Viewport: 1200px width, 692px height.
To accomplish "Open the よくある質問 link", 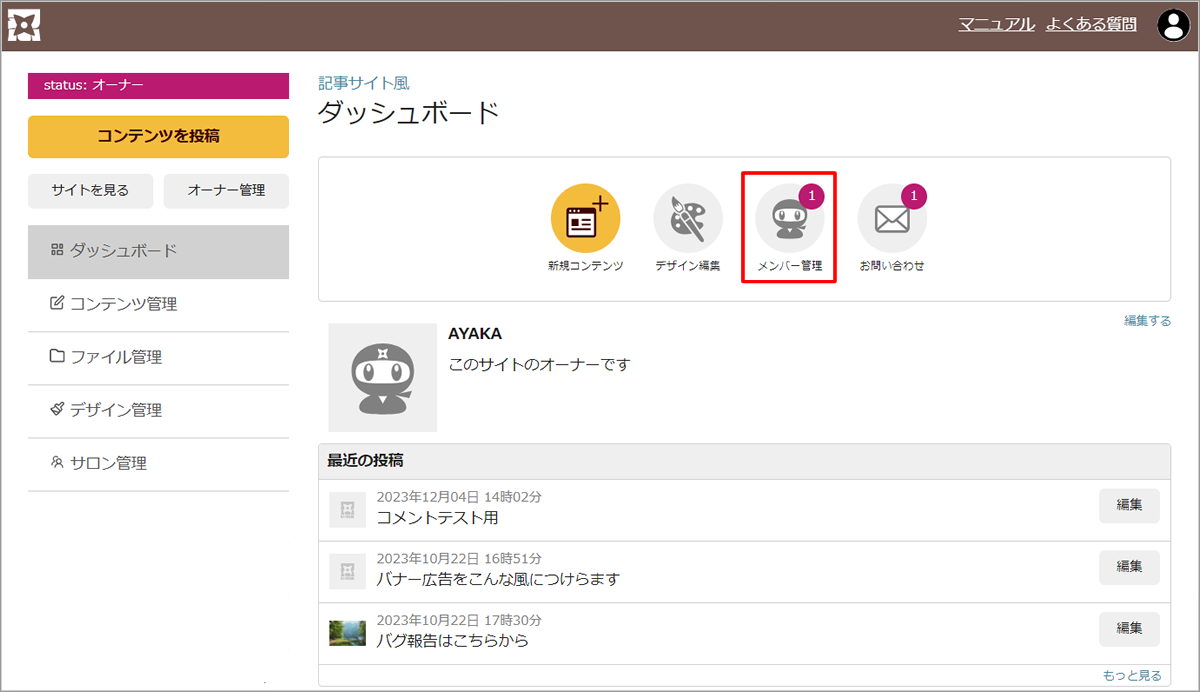I will [x=1091, y=25].
